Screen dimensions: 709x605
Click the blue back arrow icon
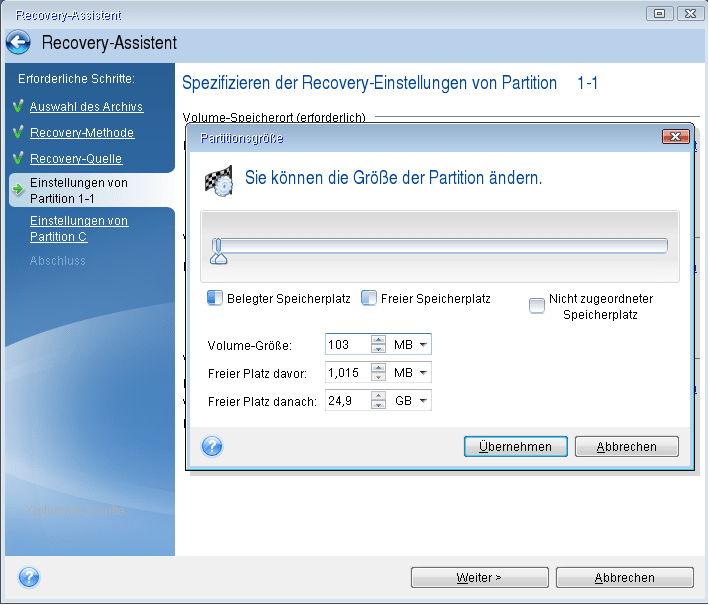tap(18, 43)
